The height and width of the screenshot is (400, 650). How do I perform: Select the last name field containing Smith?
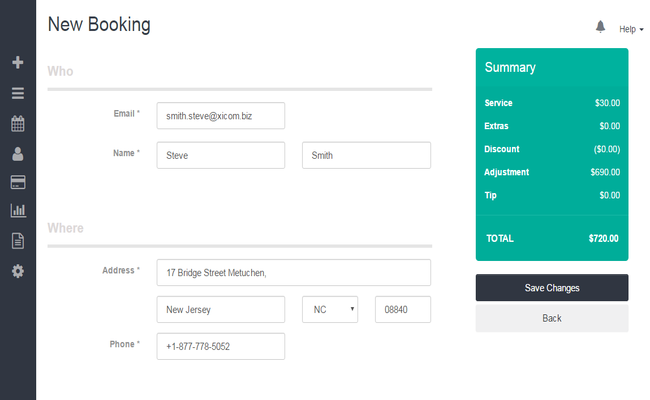point(366,155)
